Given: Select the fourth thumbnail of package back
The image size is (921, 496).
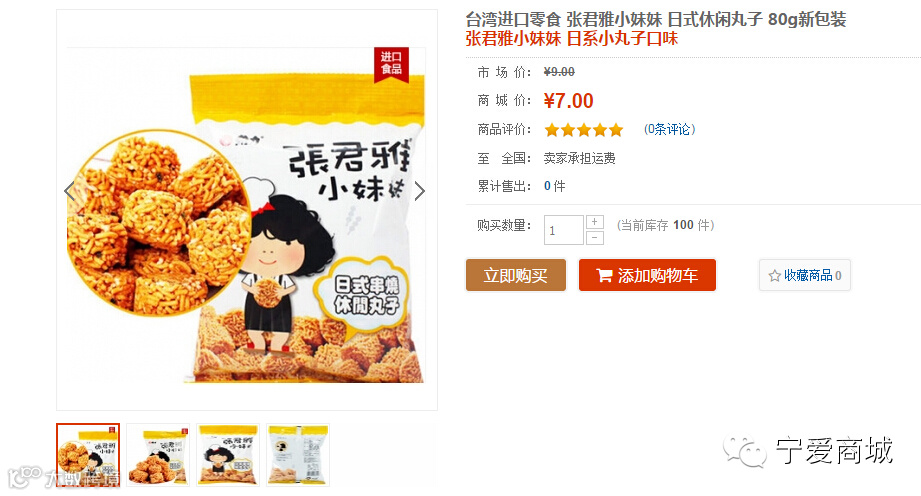Looking at the screenshot, I should click(x=298, y=454).
